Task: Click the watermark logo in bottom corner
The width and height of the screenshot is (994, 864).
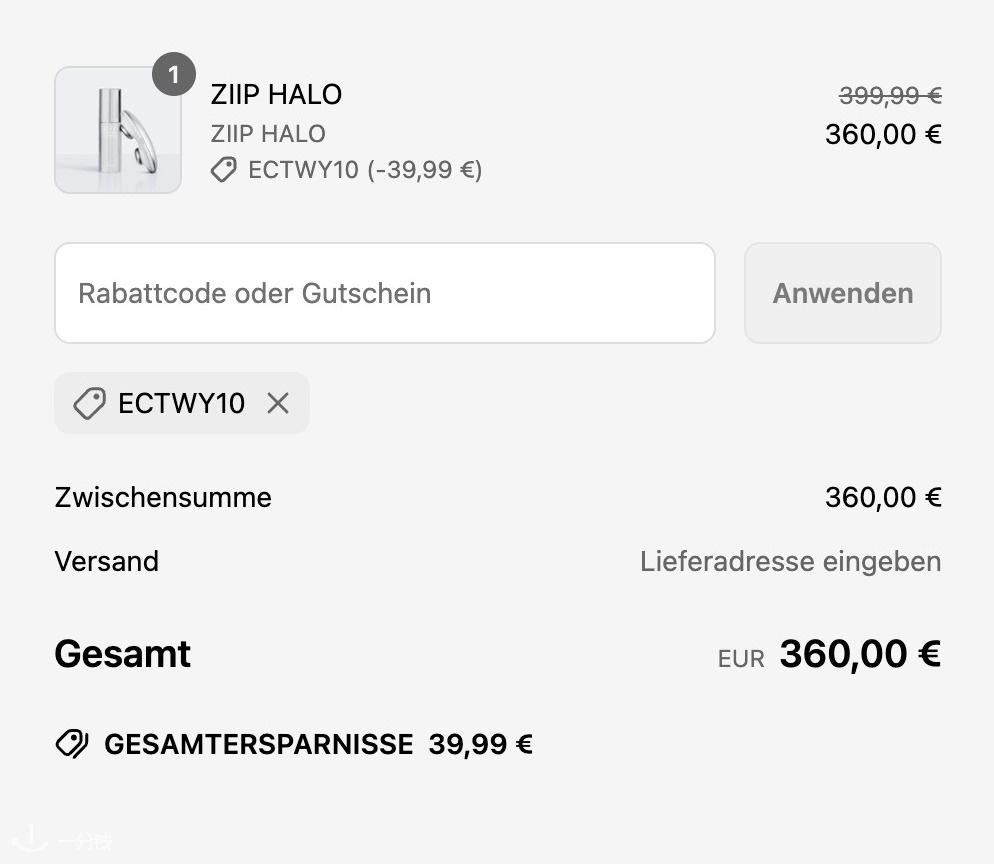Action: coord(62,840)
